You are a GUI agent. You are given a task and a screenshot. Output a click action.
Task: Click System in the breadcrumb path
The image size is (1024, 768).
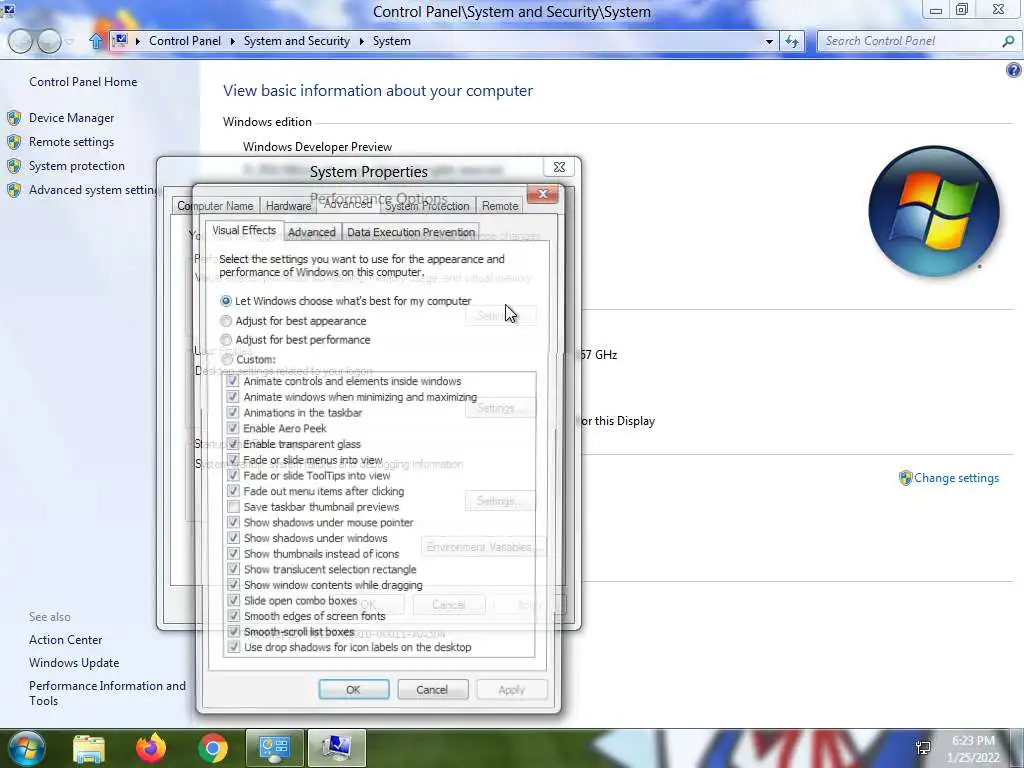tap(392, 41)
